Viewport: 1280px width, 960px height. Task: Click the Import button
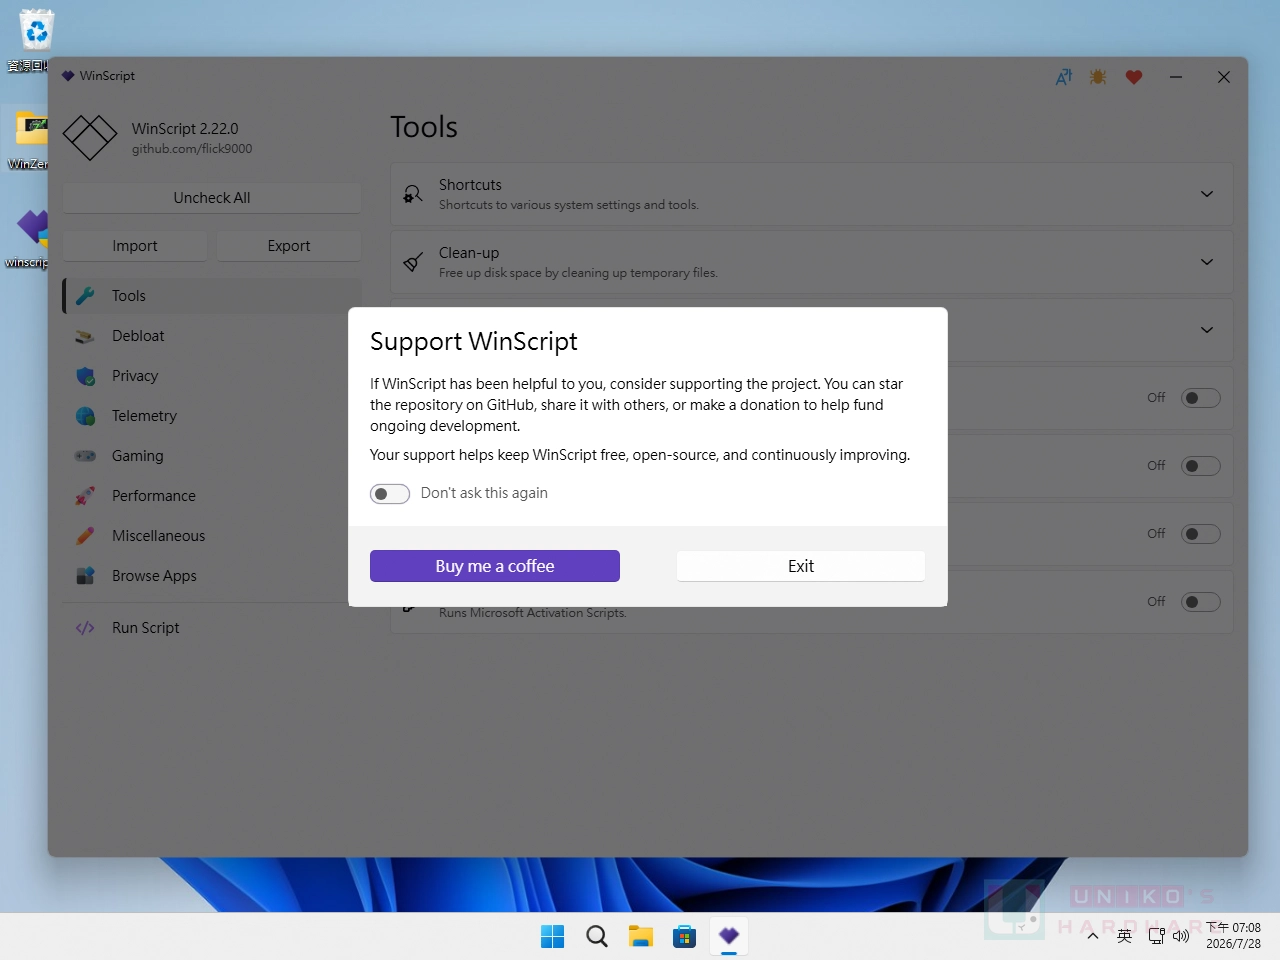[x=135, y=246]
